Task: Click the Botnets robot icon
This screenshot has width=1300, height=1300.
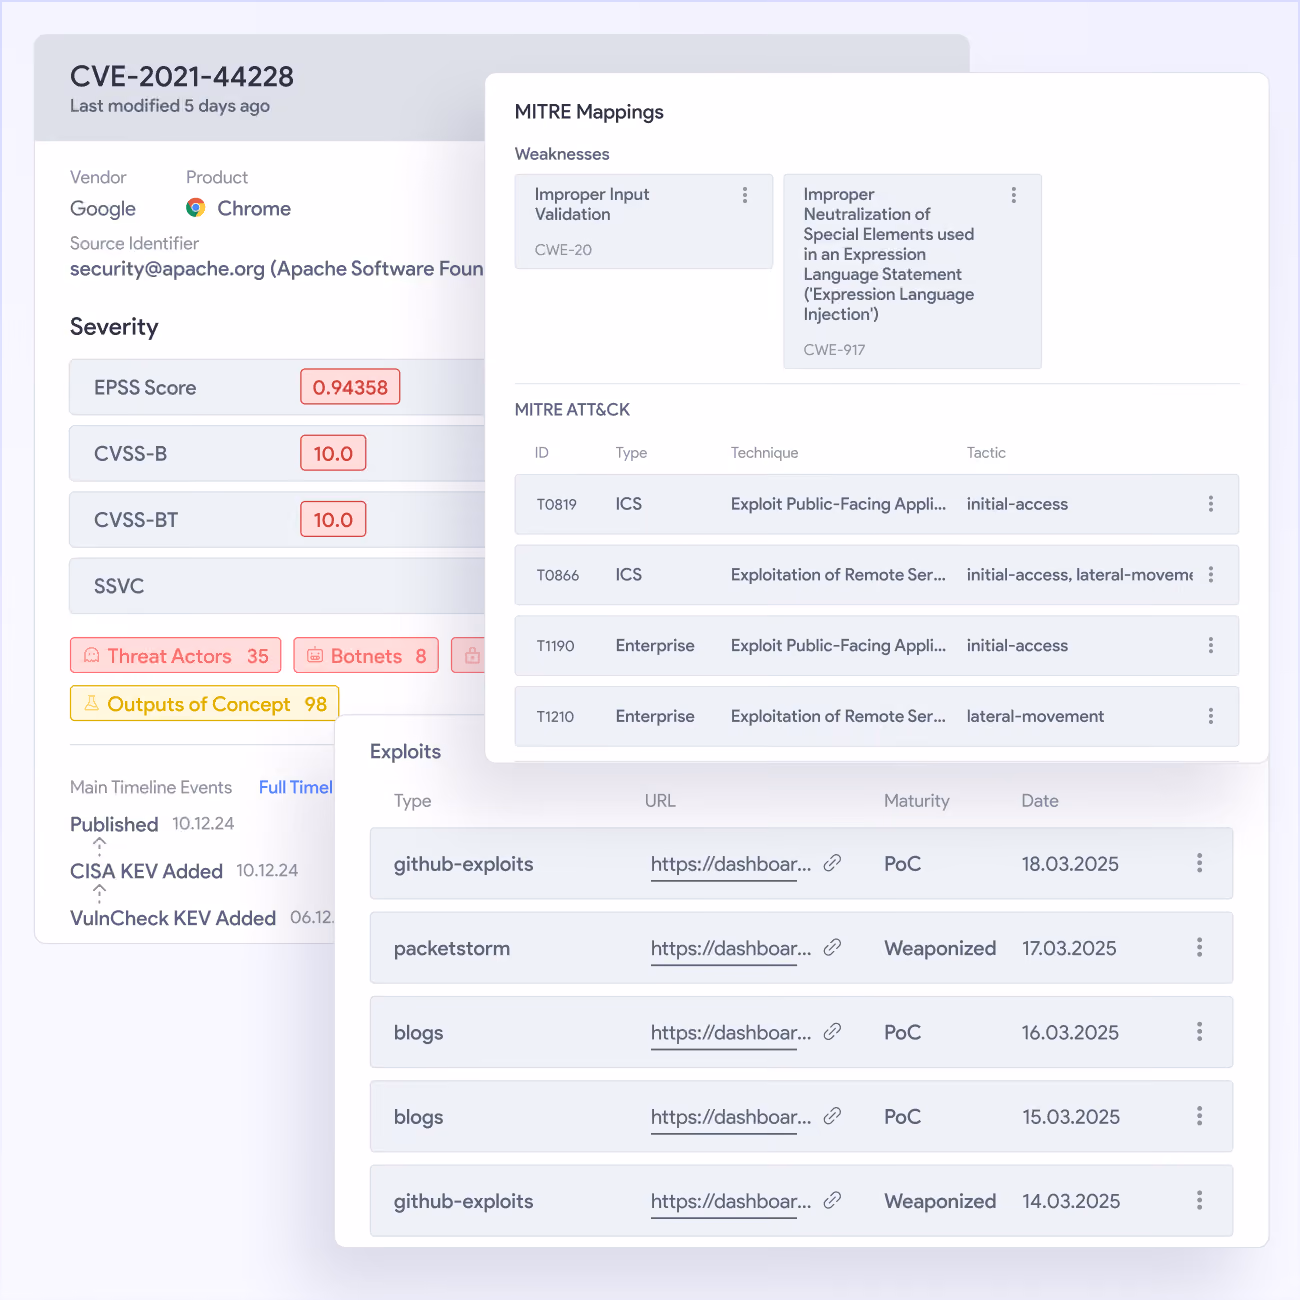Action: coord(315,655)
